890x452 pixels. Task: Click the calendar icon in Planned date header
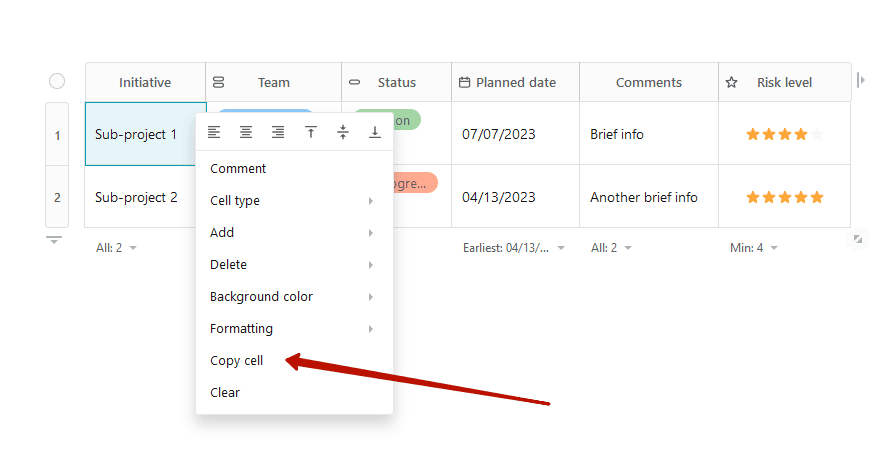[464, 82]
